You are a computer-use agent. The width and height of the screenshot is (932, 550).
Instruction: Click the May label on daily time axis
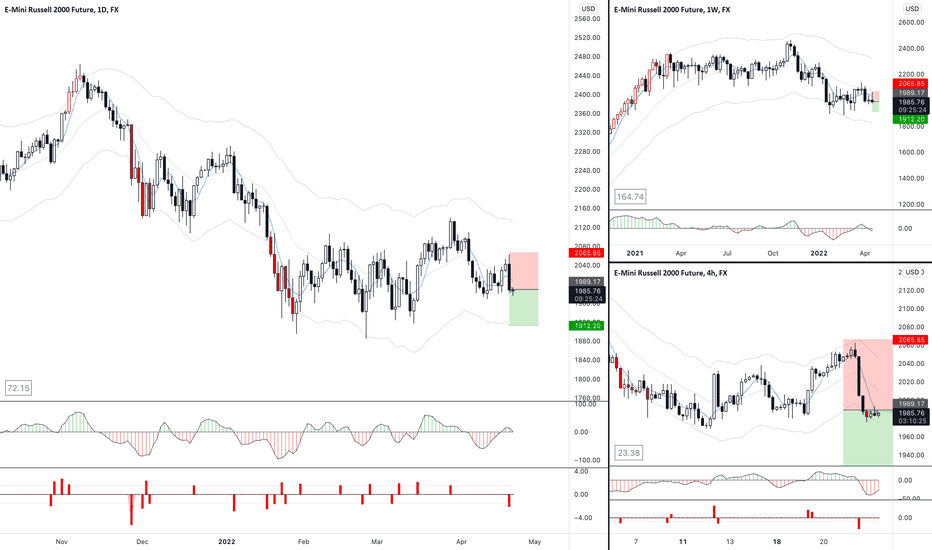pyautogui.click(x=534, y=542)
